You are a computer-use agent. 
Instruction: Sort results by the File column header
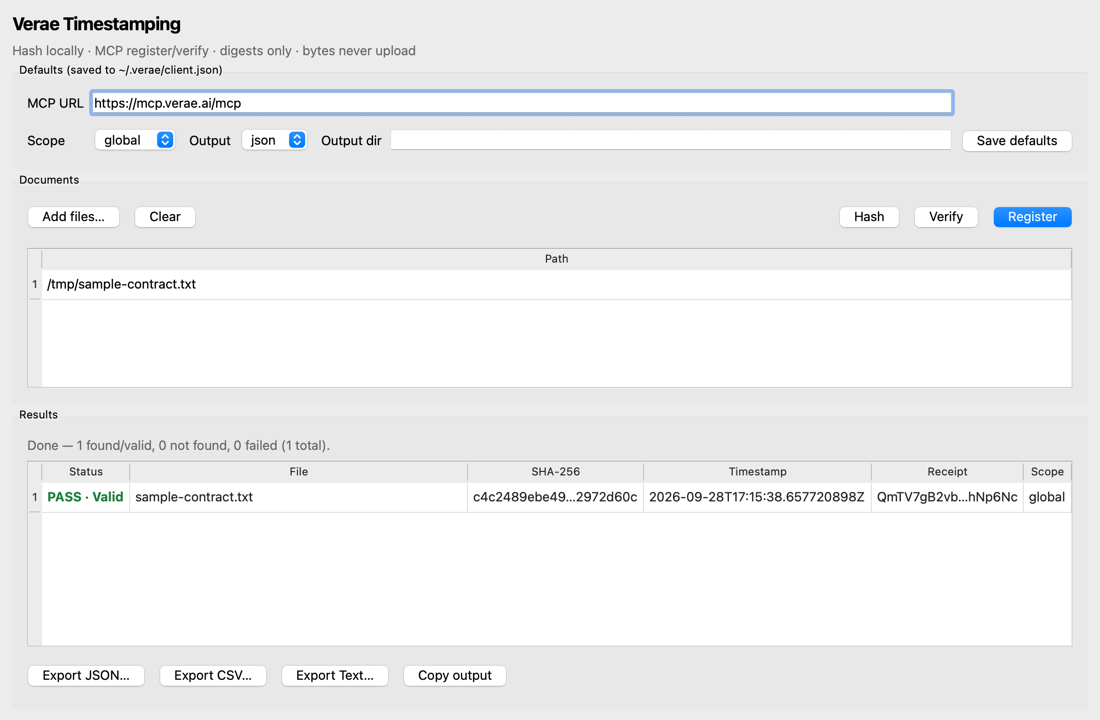coord(298,472)
